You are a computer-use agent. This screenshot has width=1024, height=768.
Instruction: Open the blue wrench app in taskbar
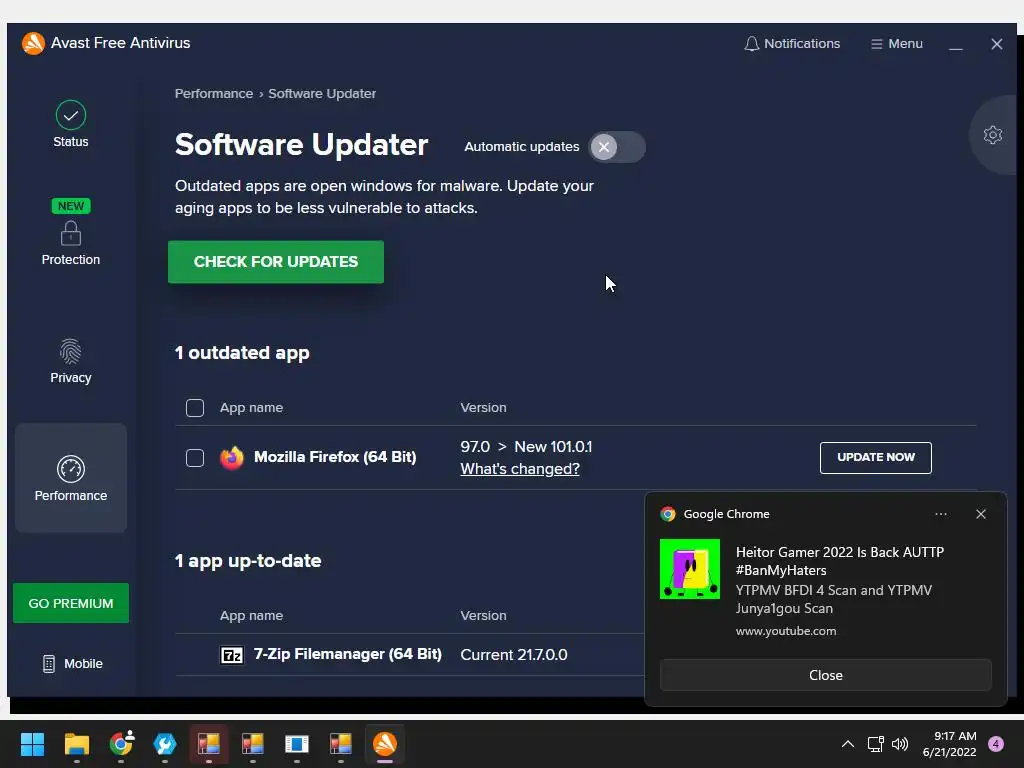point(165,744)
